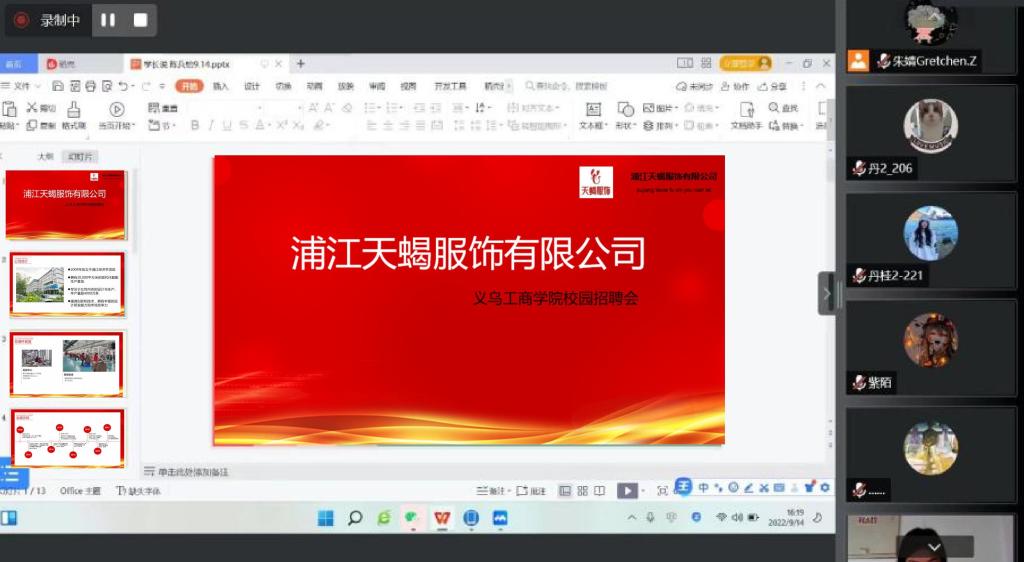Expand the 文件 file menu
Screen dimensions: 1024x562
[21, 87]
